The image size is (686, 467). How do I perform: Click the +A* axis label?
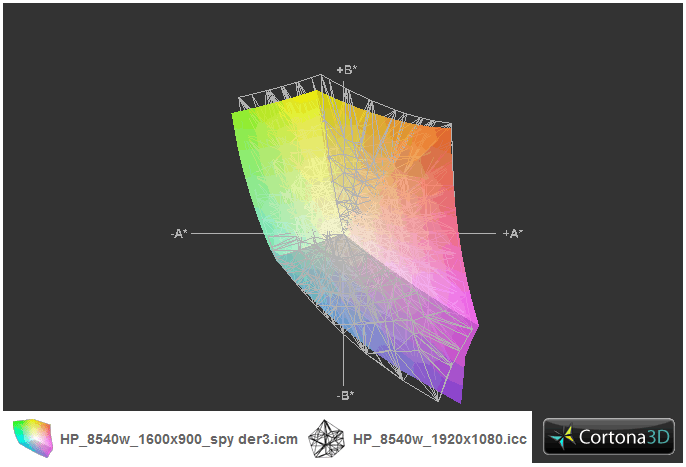click(x=513, y=234)
